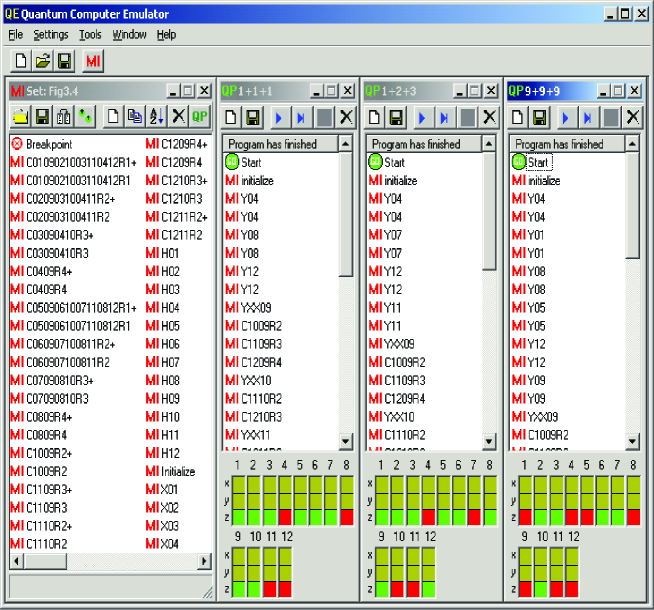Open the Settings menu

point(50,34)
